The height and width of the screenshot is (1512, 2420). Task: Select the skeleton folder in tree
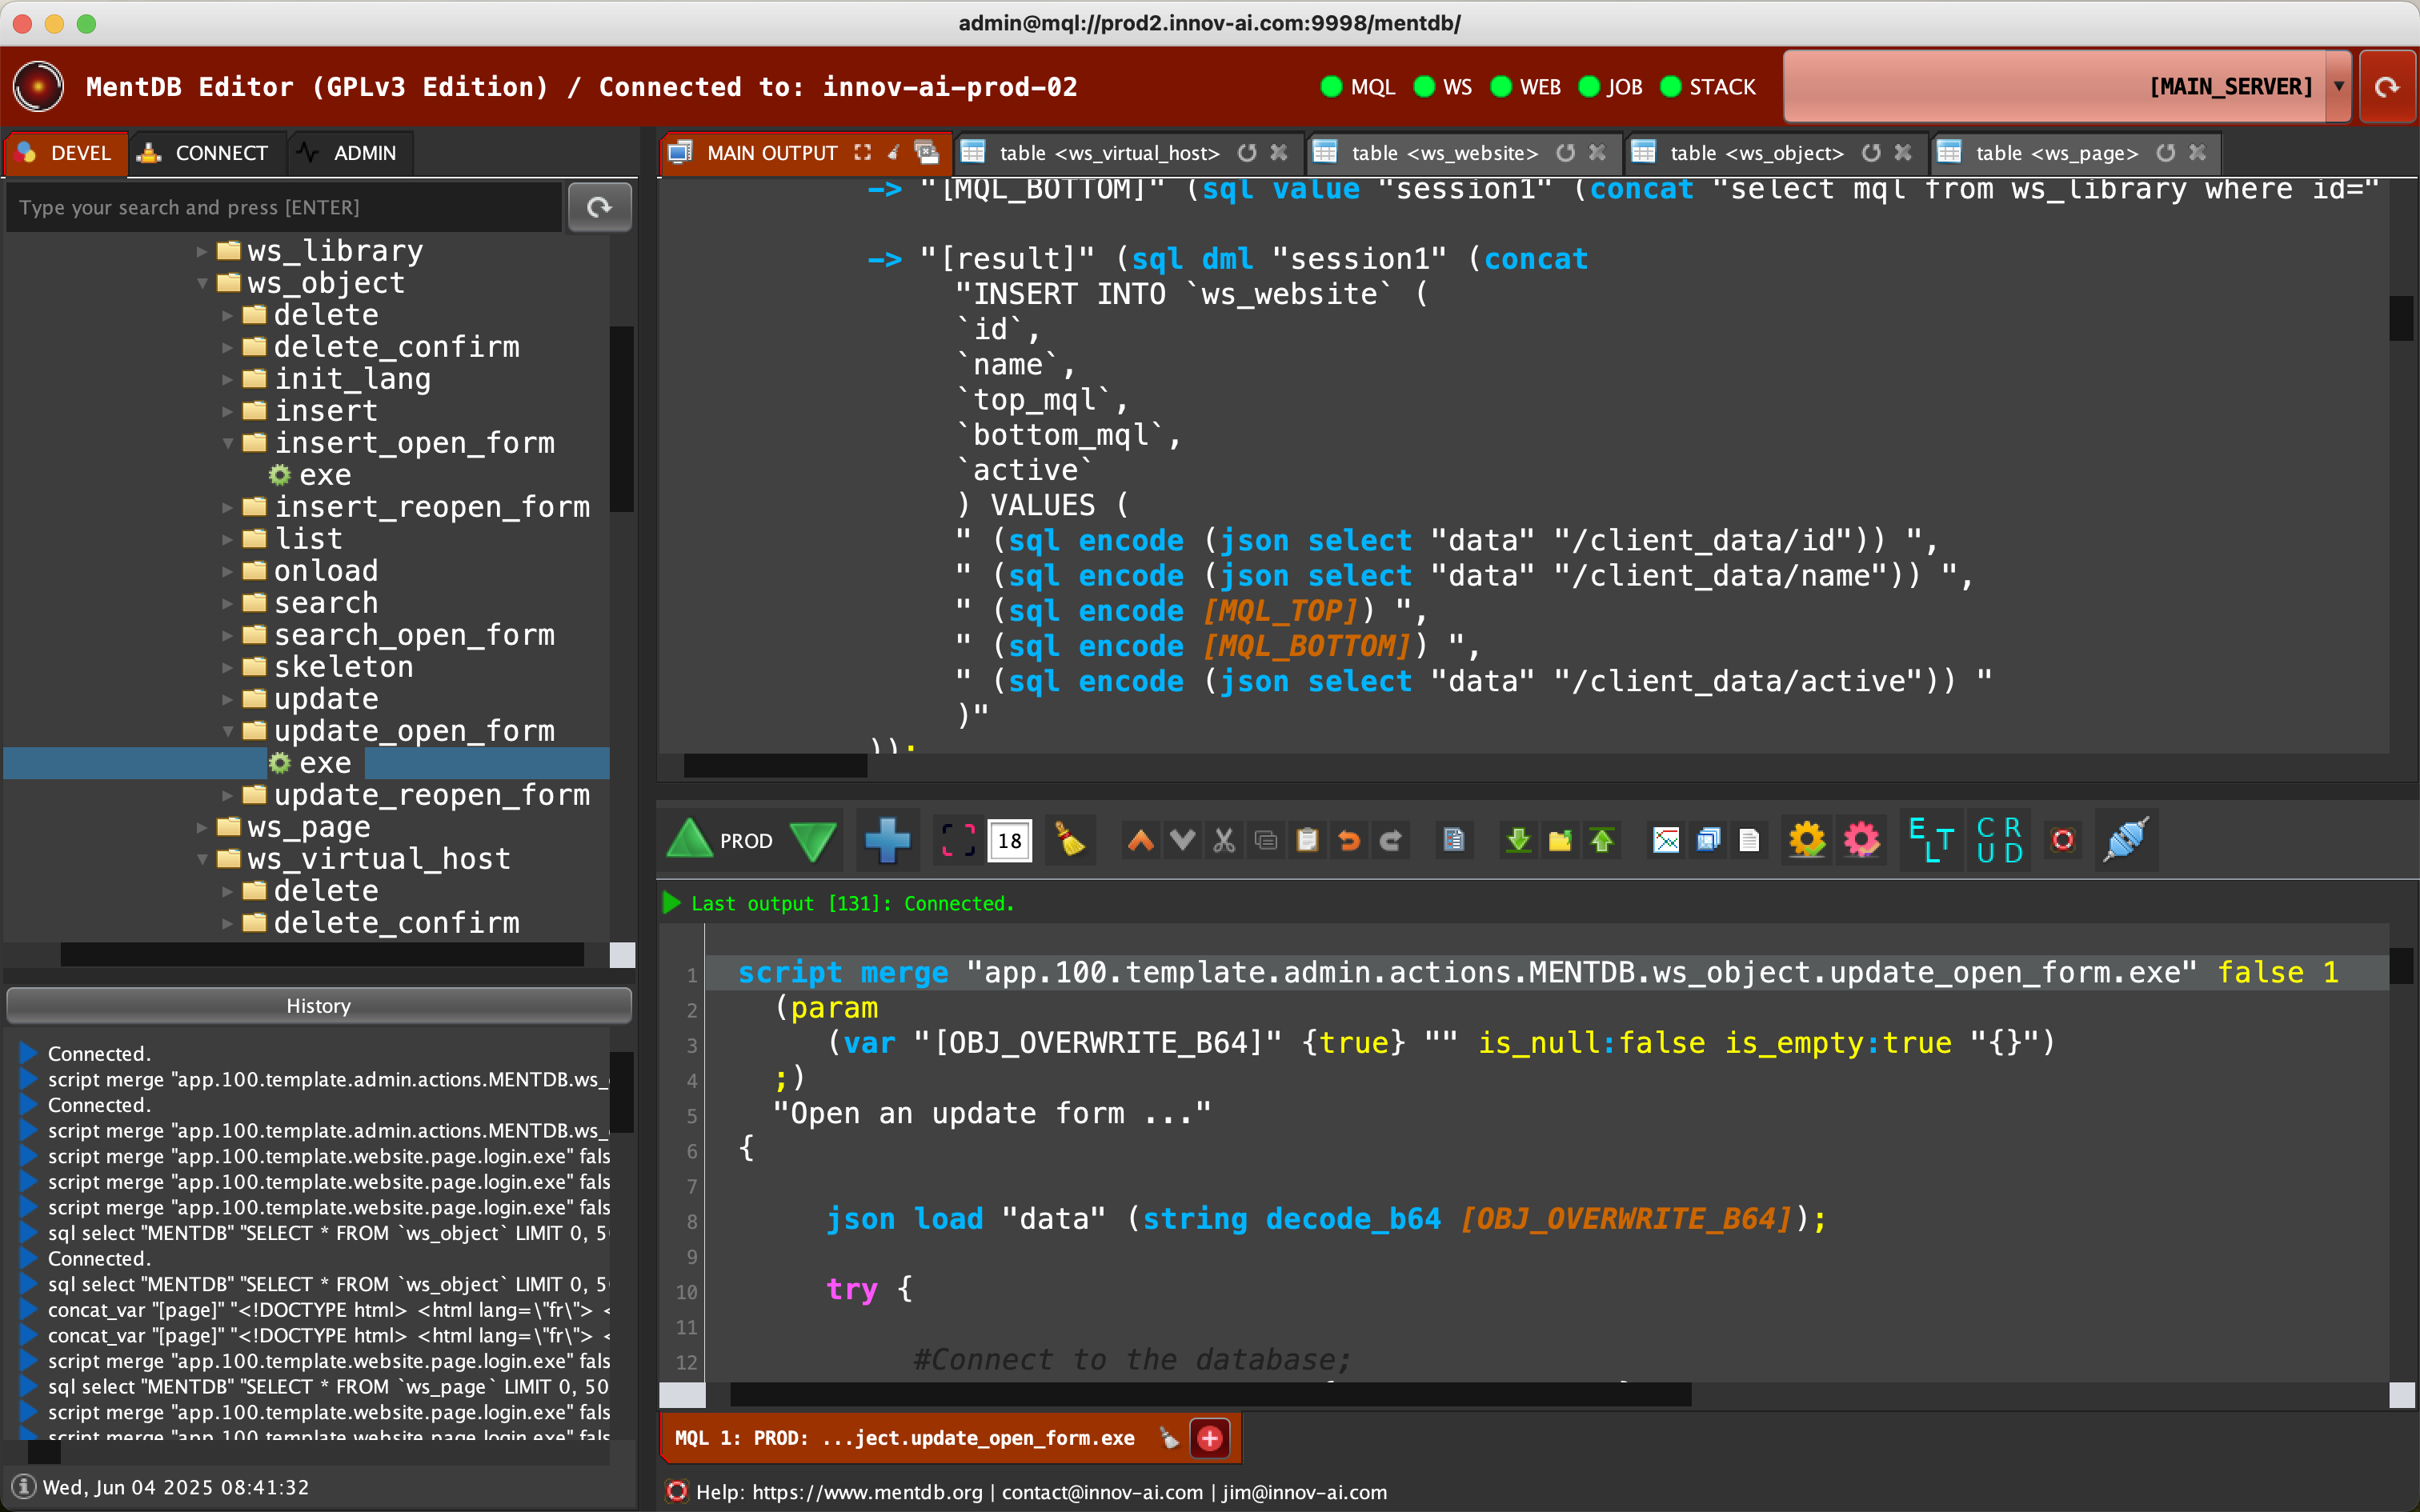coord(343,667)
